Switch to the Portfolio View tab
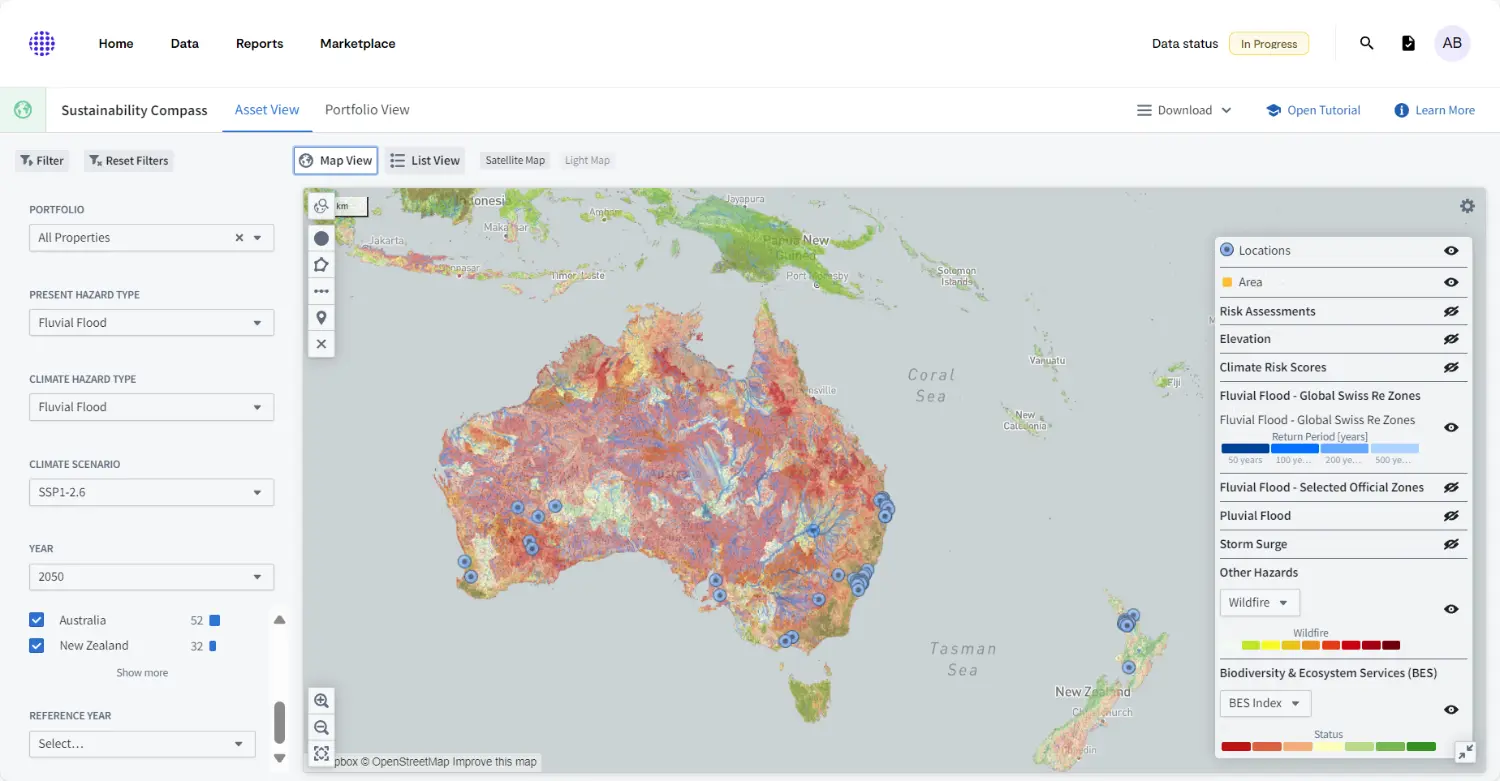Viewport: 1500px width, 781px height. (x=367, y=110)
